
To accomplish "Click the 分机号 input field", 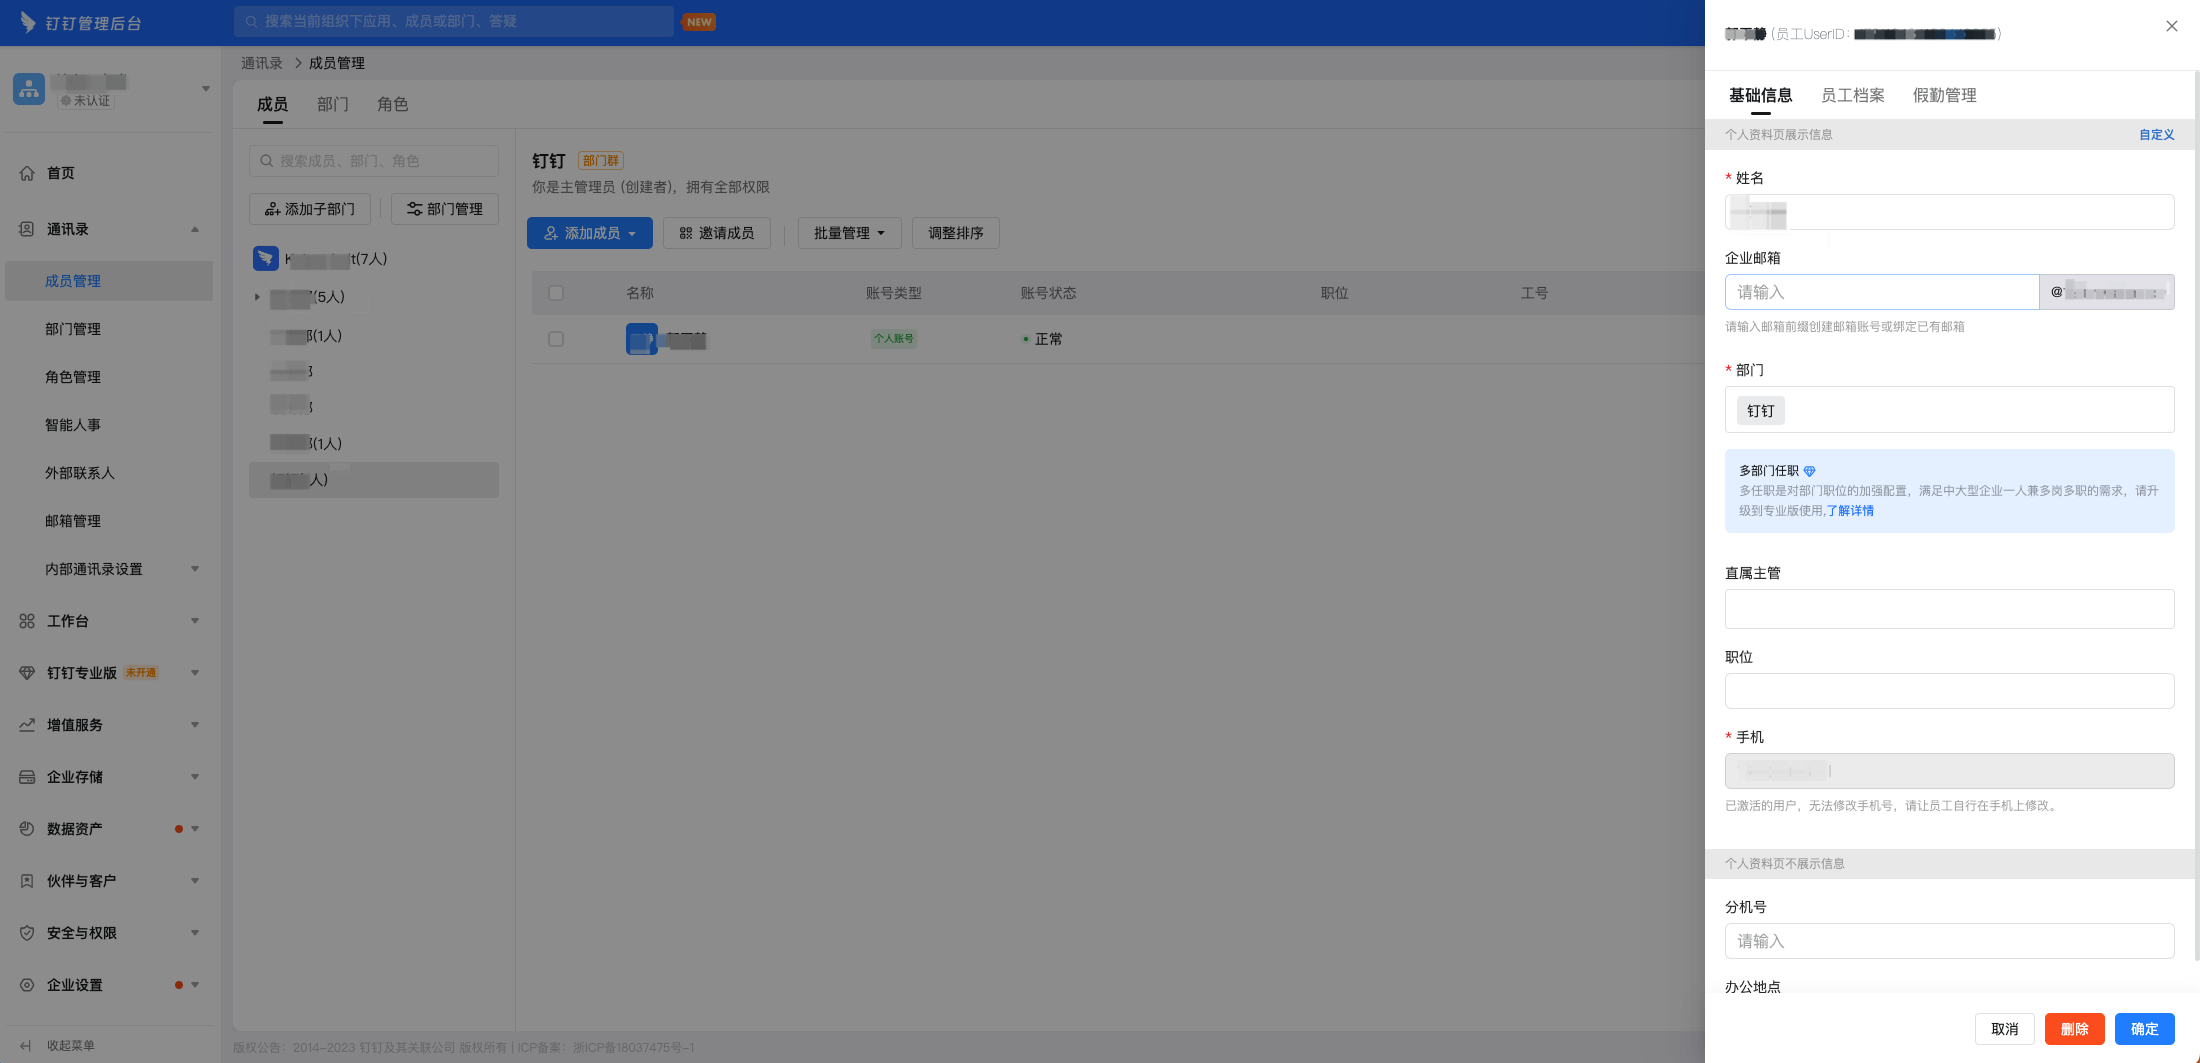I will [x=1950, y=941].
